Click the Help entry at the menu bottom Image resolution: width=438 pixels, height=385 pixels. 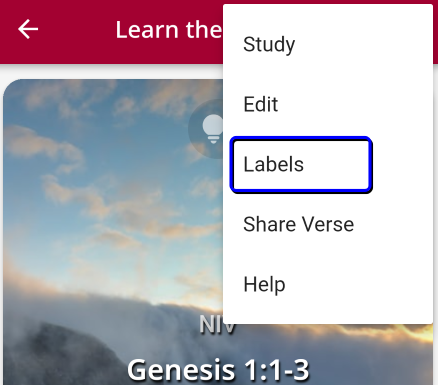(x=264, y=285)
